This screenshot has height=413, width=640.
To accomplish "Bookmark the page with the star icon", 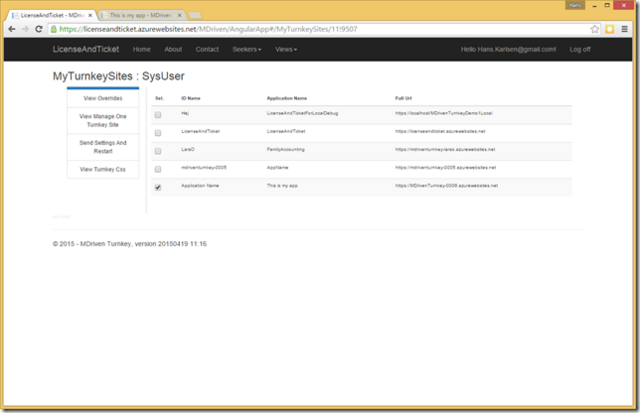I will [595, 29].
